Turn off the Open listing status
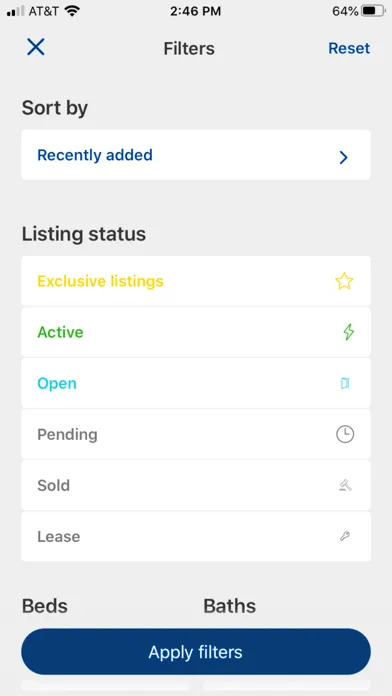Viewport: 392px width, 696px height. point(196,384)
